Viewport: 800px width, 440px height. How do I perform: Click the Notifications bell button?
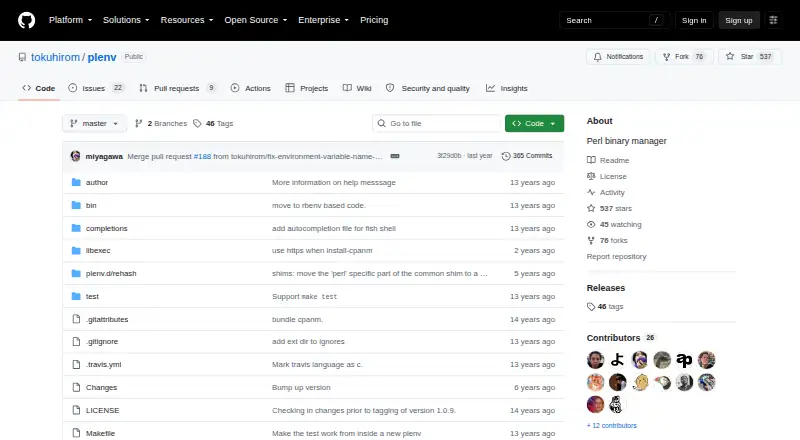618,57
